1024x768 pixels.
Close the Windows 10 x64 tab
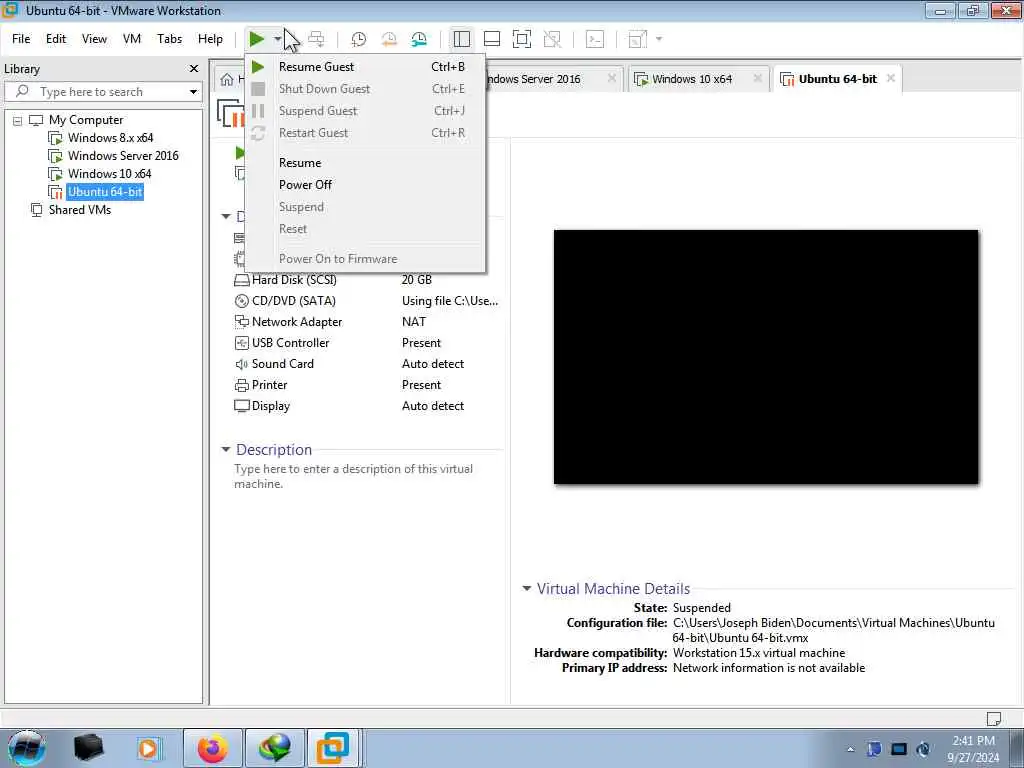click(x=758, y=78)
